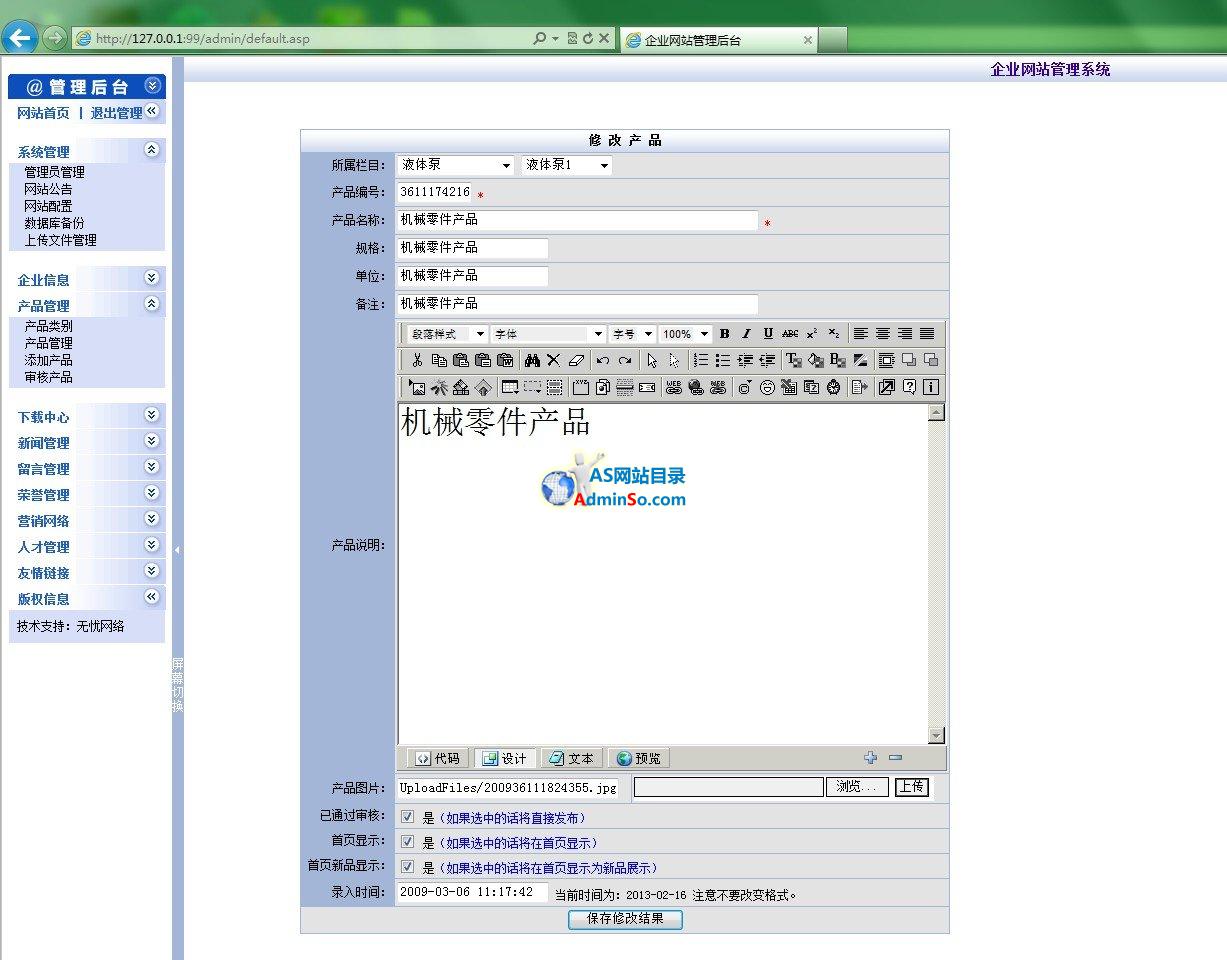This screenshot has height=960, width=1227.
Task: Undo last edit in editor
Action: [x=603, y=360]
